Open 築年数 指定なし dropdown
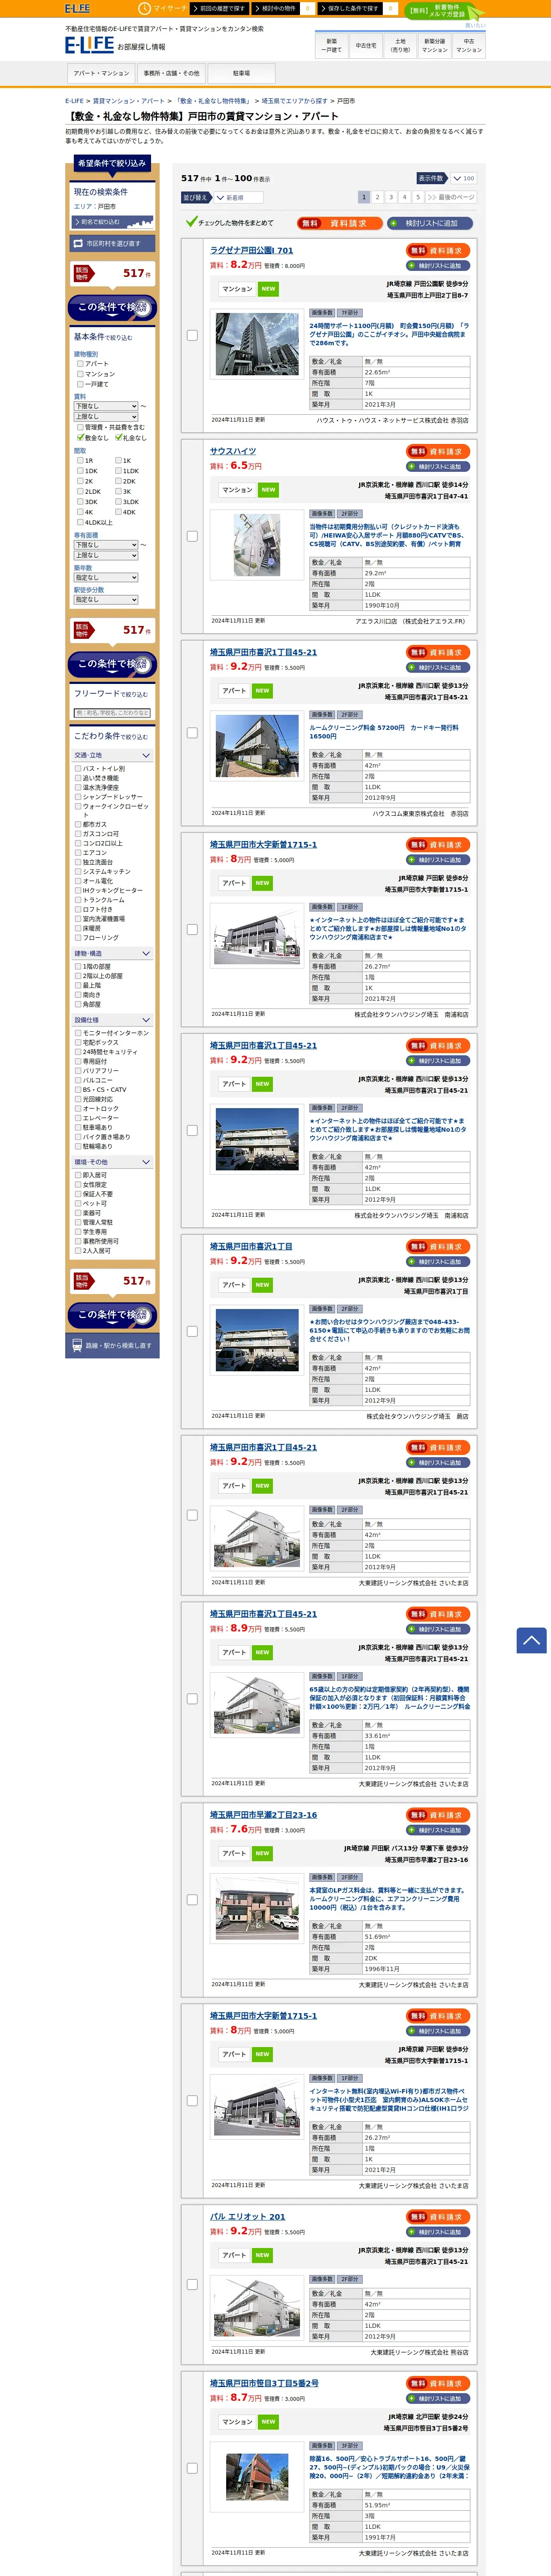Viewport: 551px width, 2576px height. tap(106, 577)
